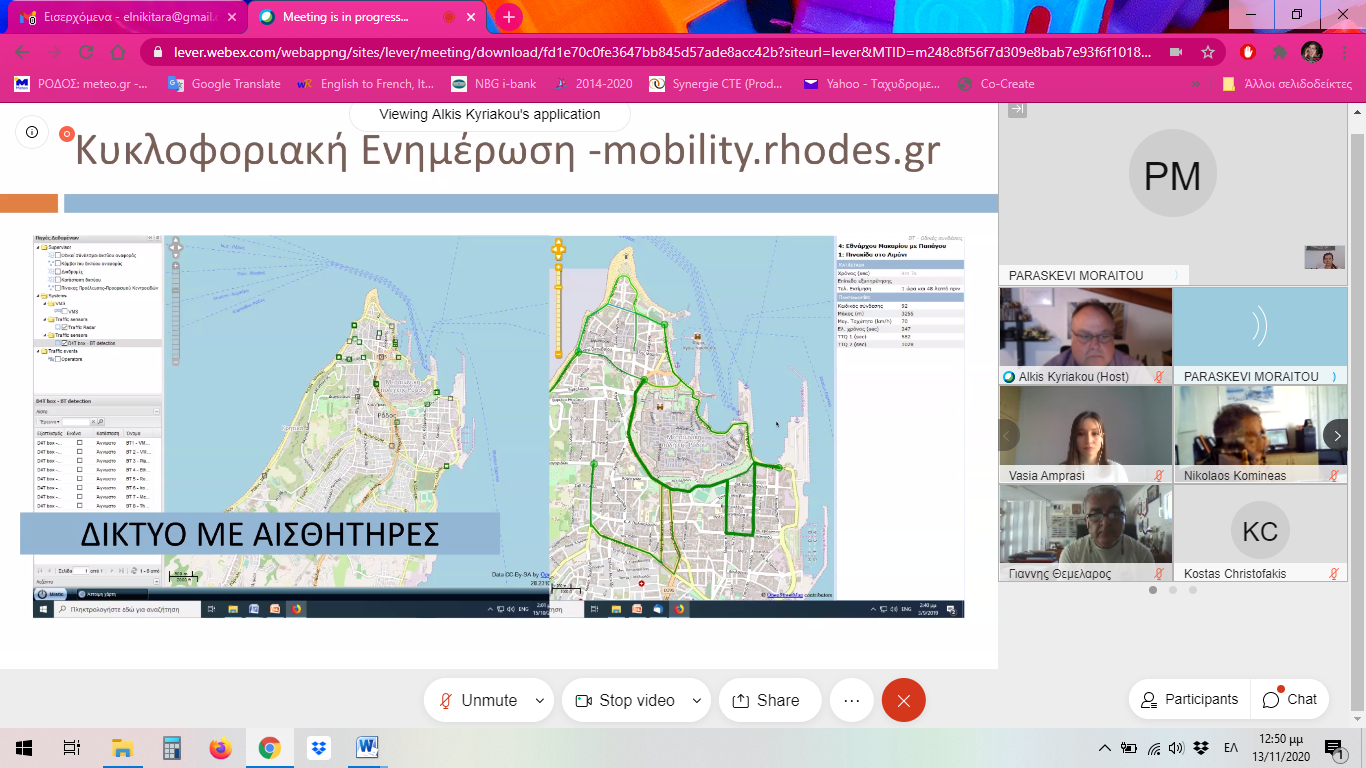Expand audio options arrow beside Unmute
The width and height of the screenshot is (1366, 768).
pos(540,700)
